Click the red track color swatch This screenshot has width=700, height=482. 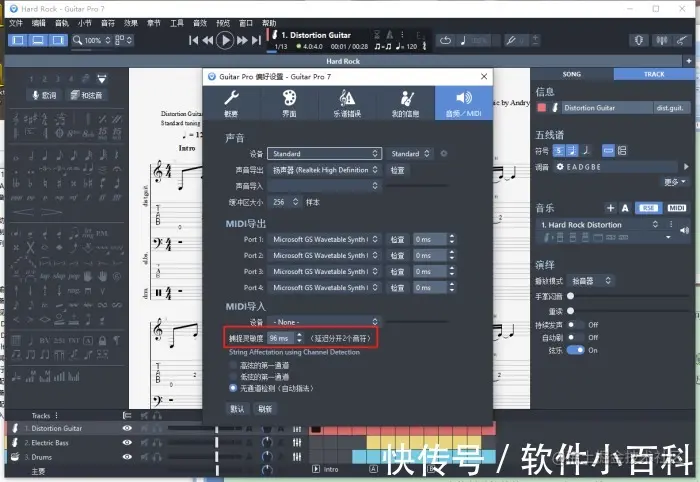pos(542,108)
